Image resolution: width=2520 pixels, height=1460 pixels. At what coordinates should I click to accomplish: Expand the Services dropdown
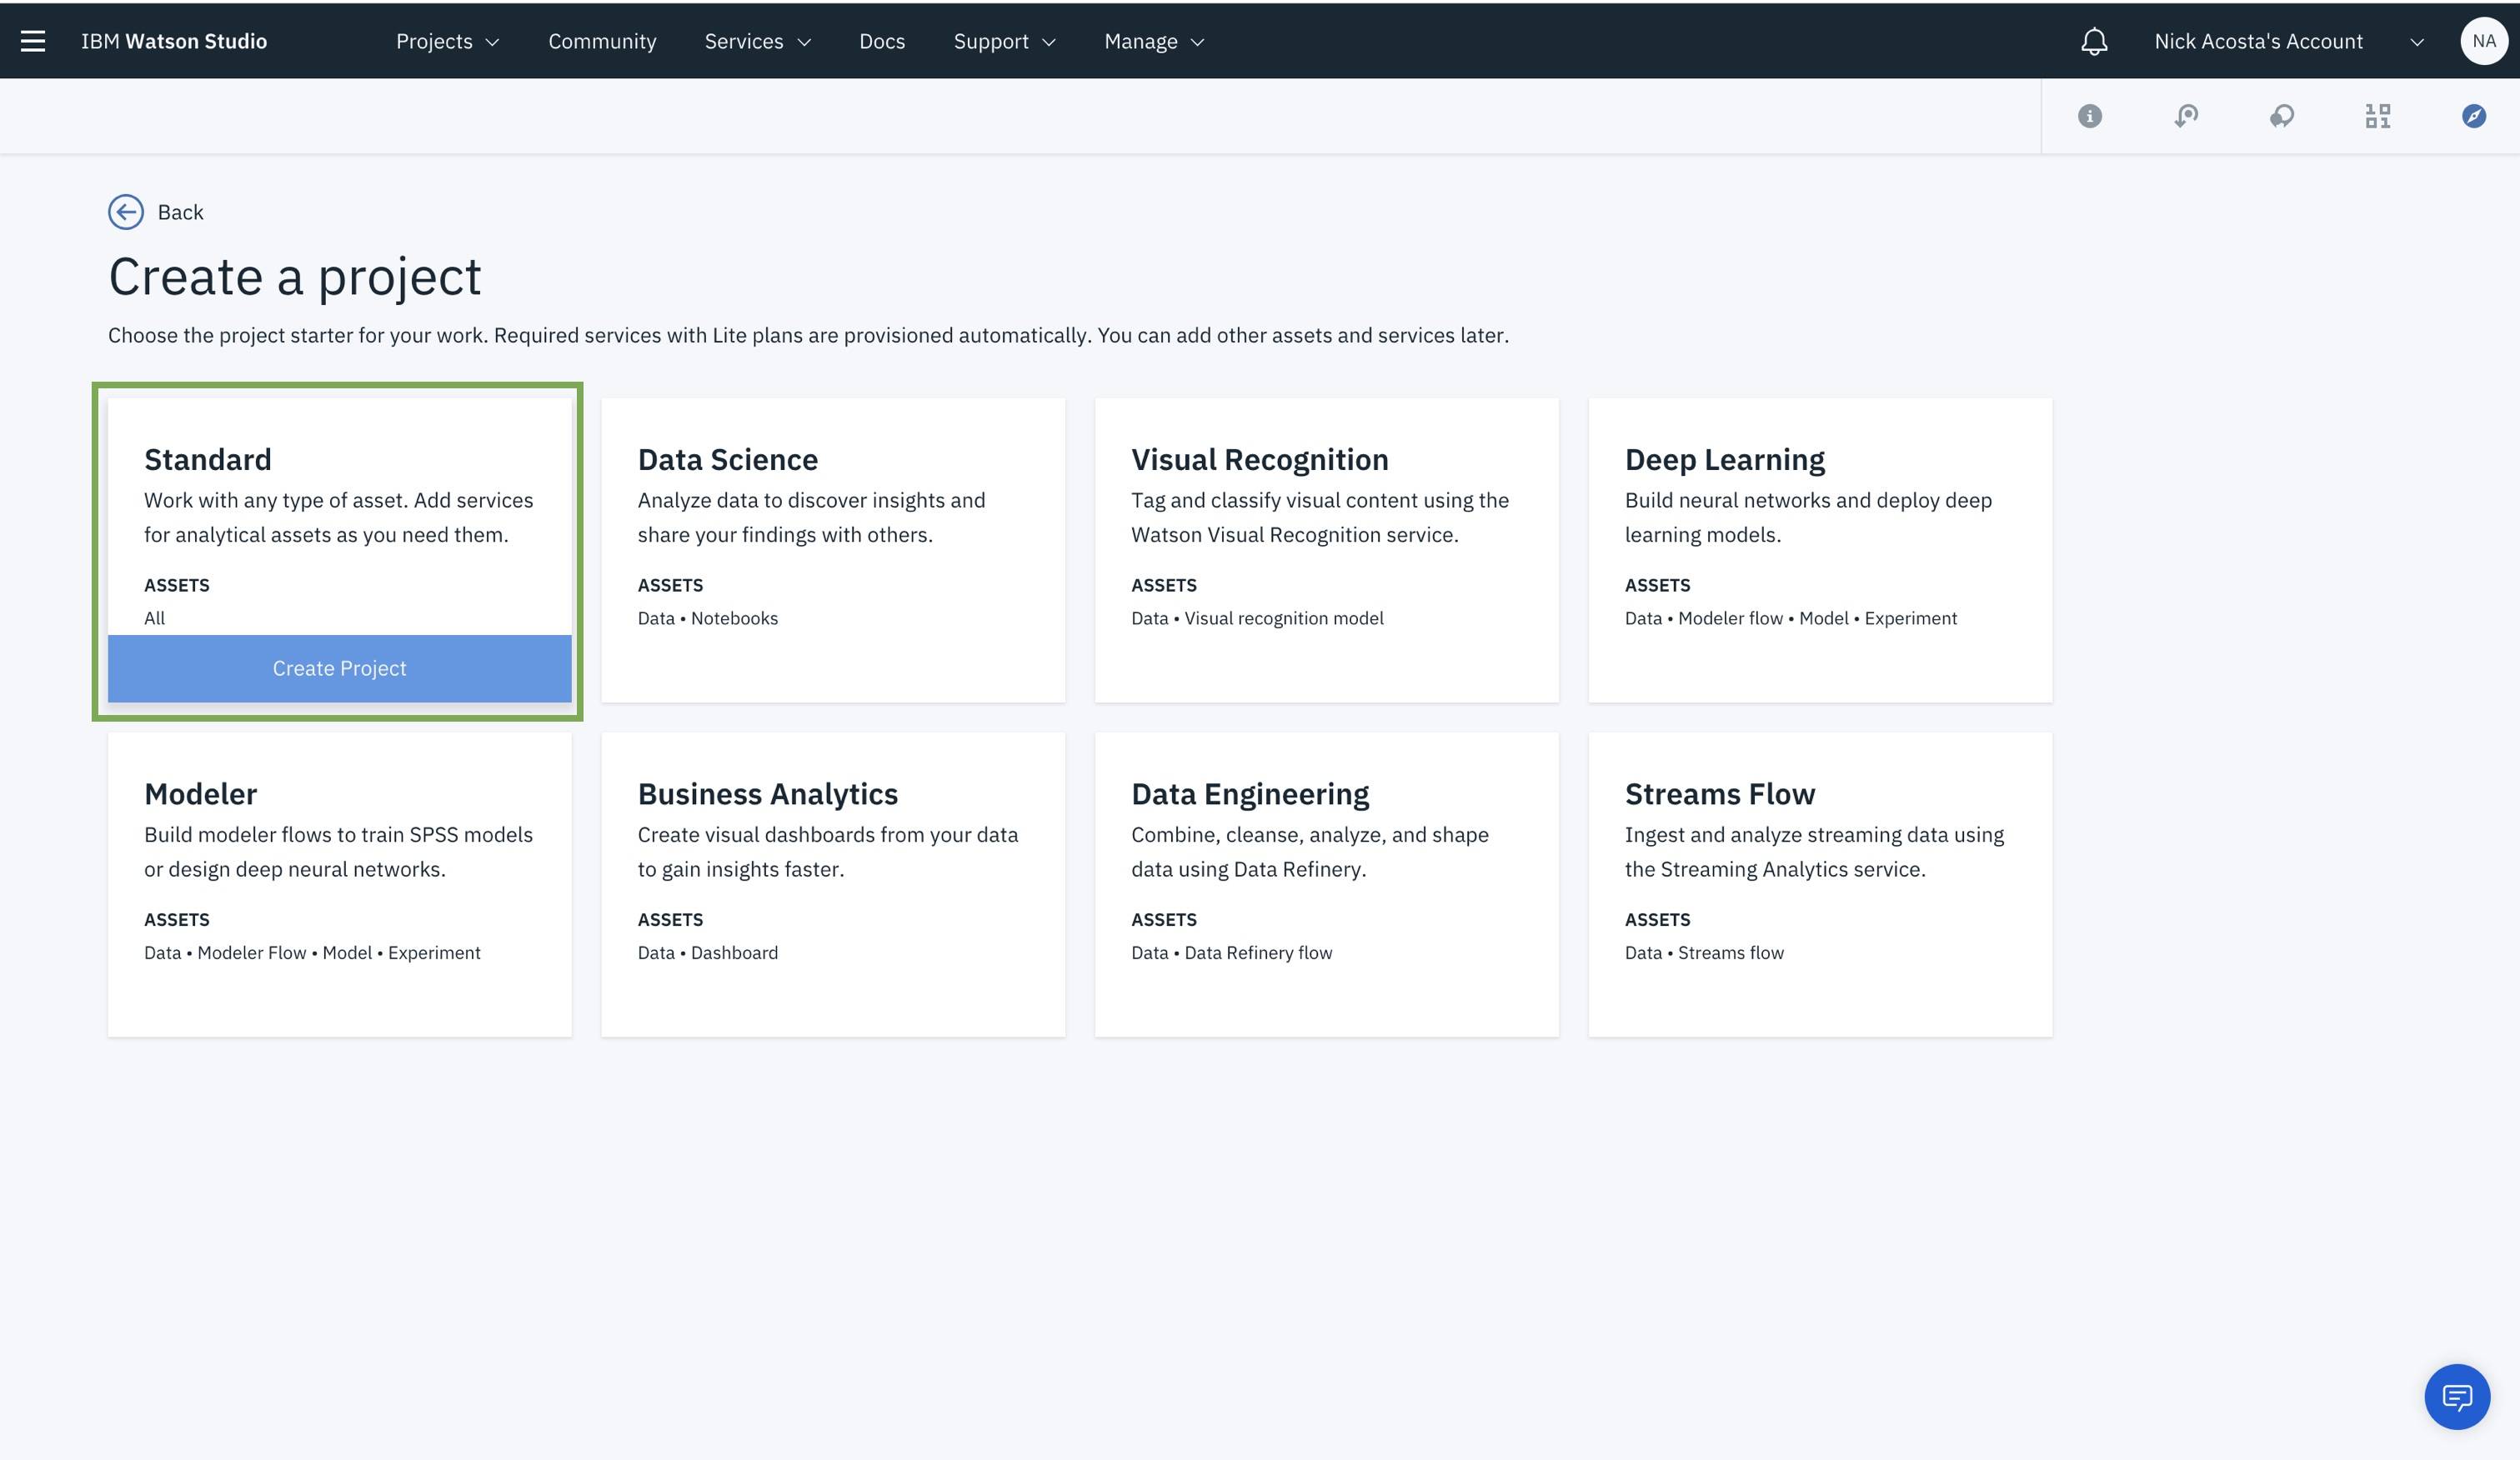757,41
